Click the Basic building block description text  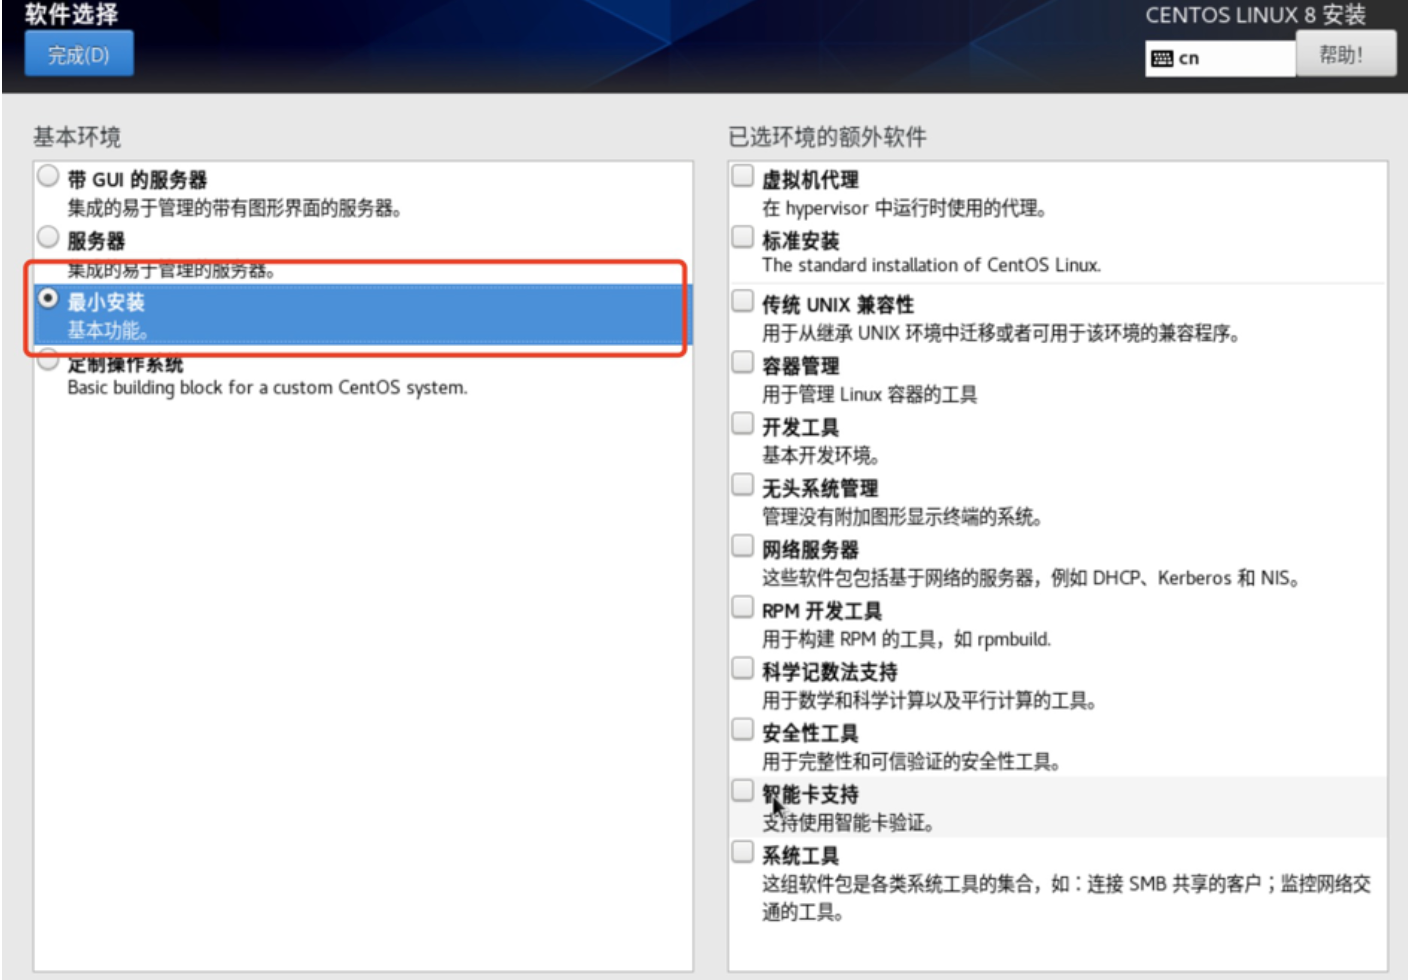coord(267,388)
